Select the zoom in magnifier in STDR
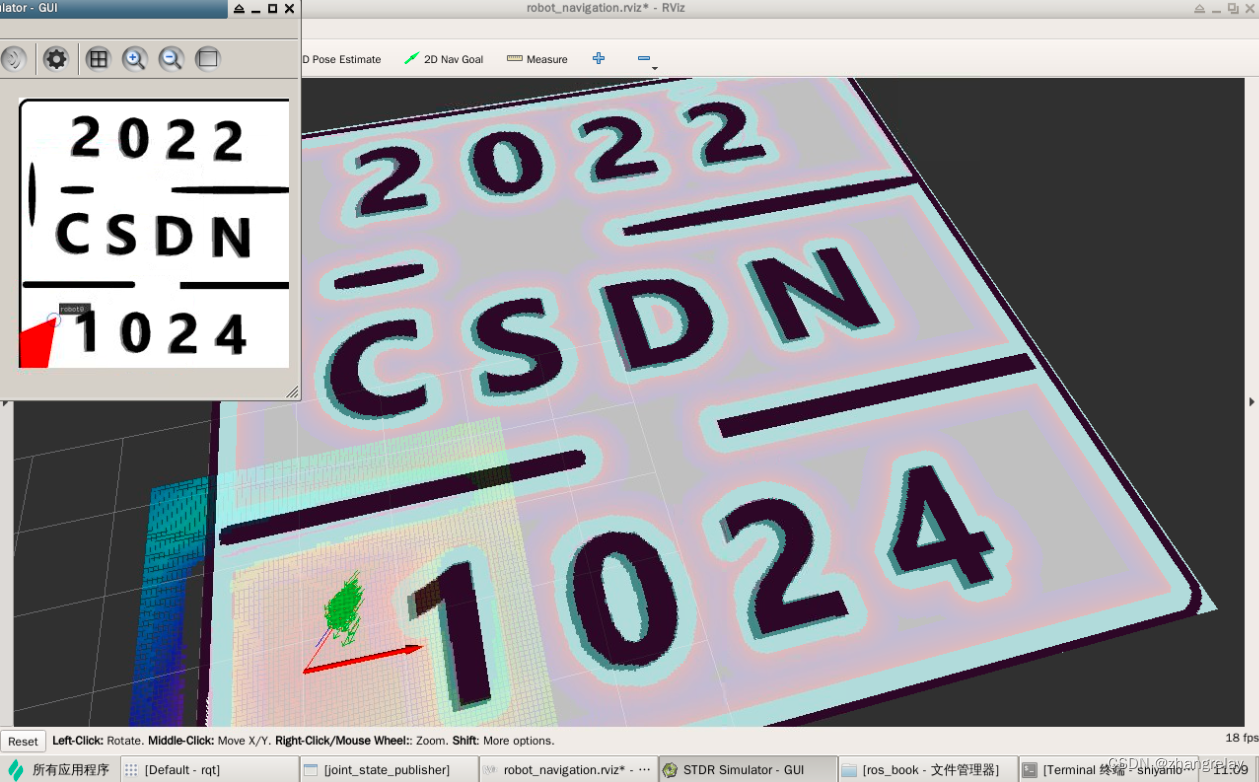The image size is (1259, 782). [135, 59]
